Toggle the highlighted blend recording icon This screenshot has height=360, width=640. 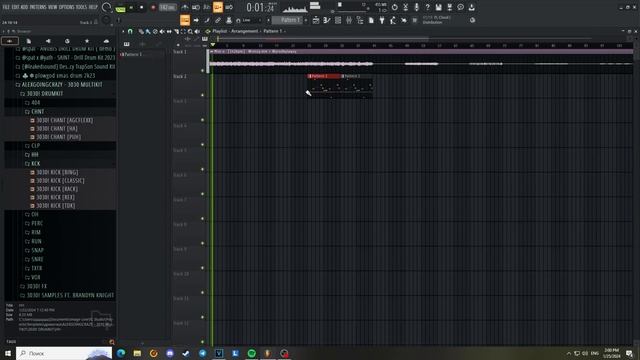[x=218, y=7]
